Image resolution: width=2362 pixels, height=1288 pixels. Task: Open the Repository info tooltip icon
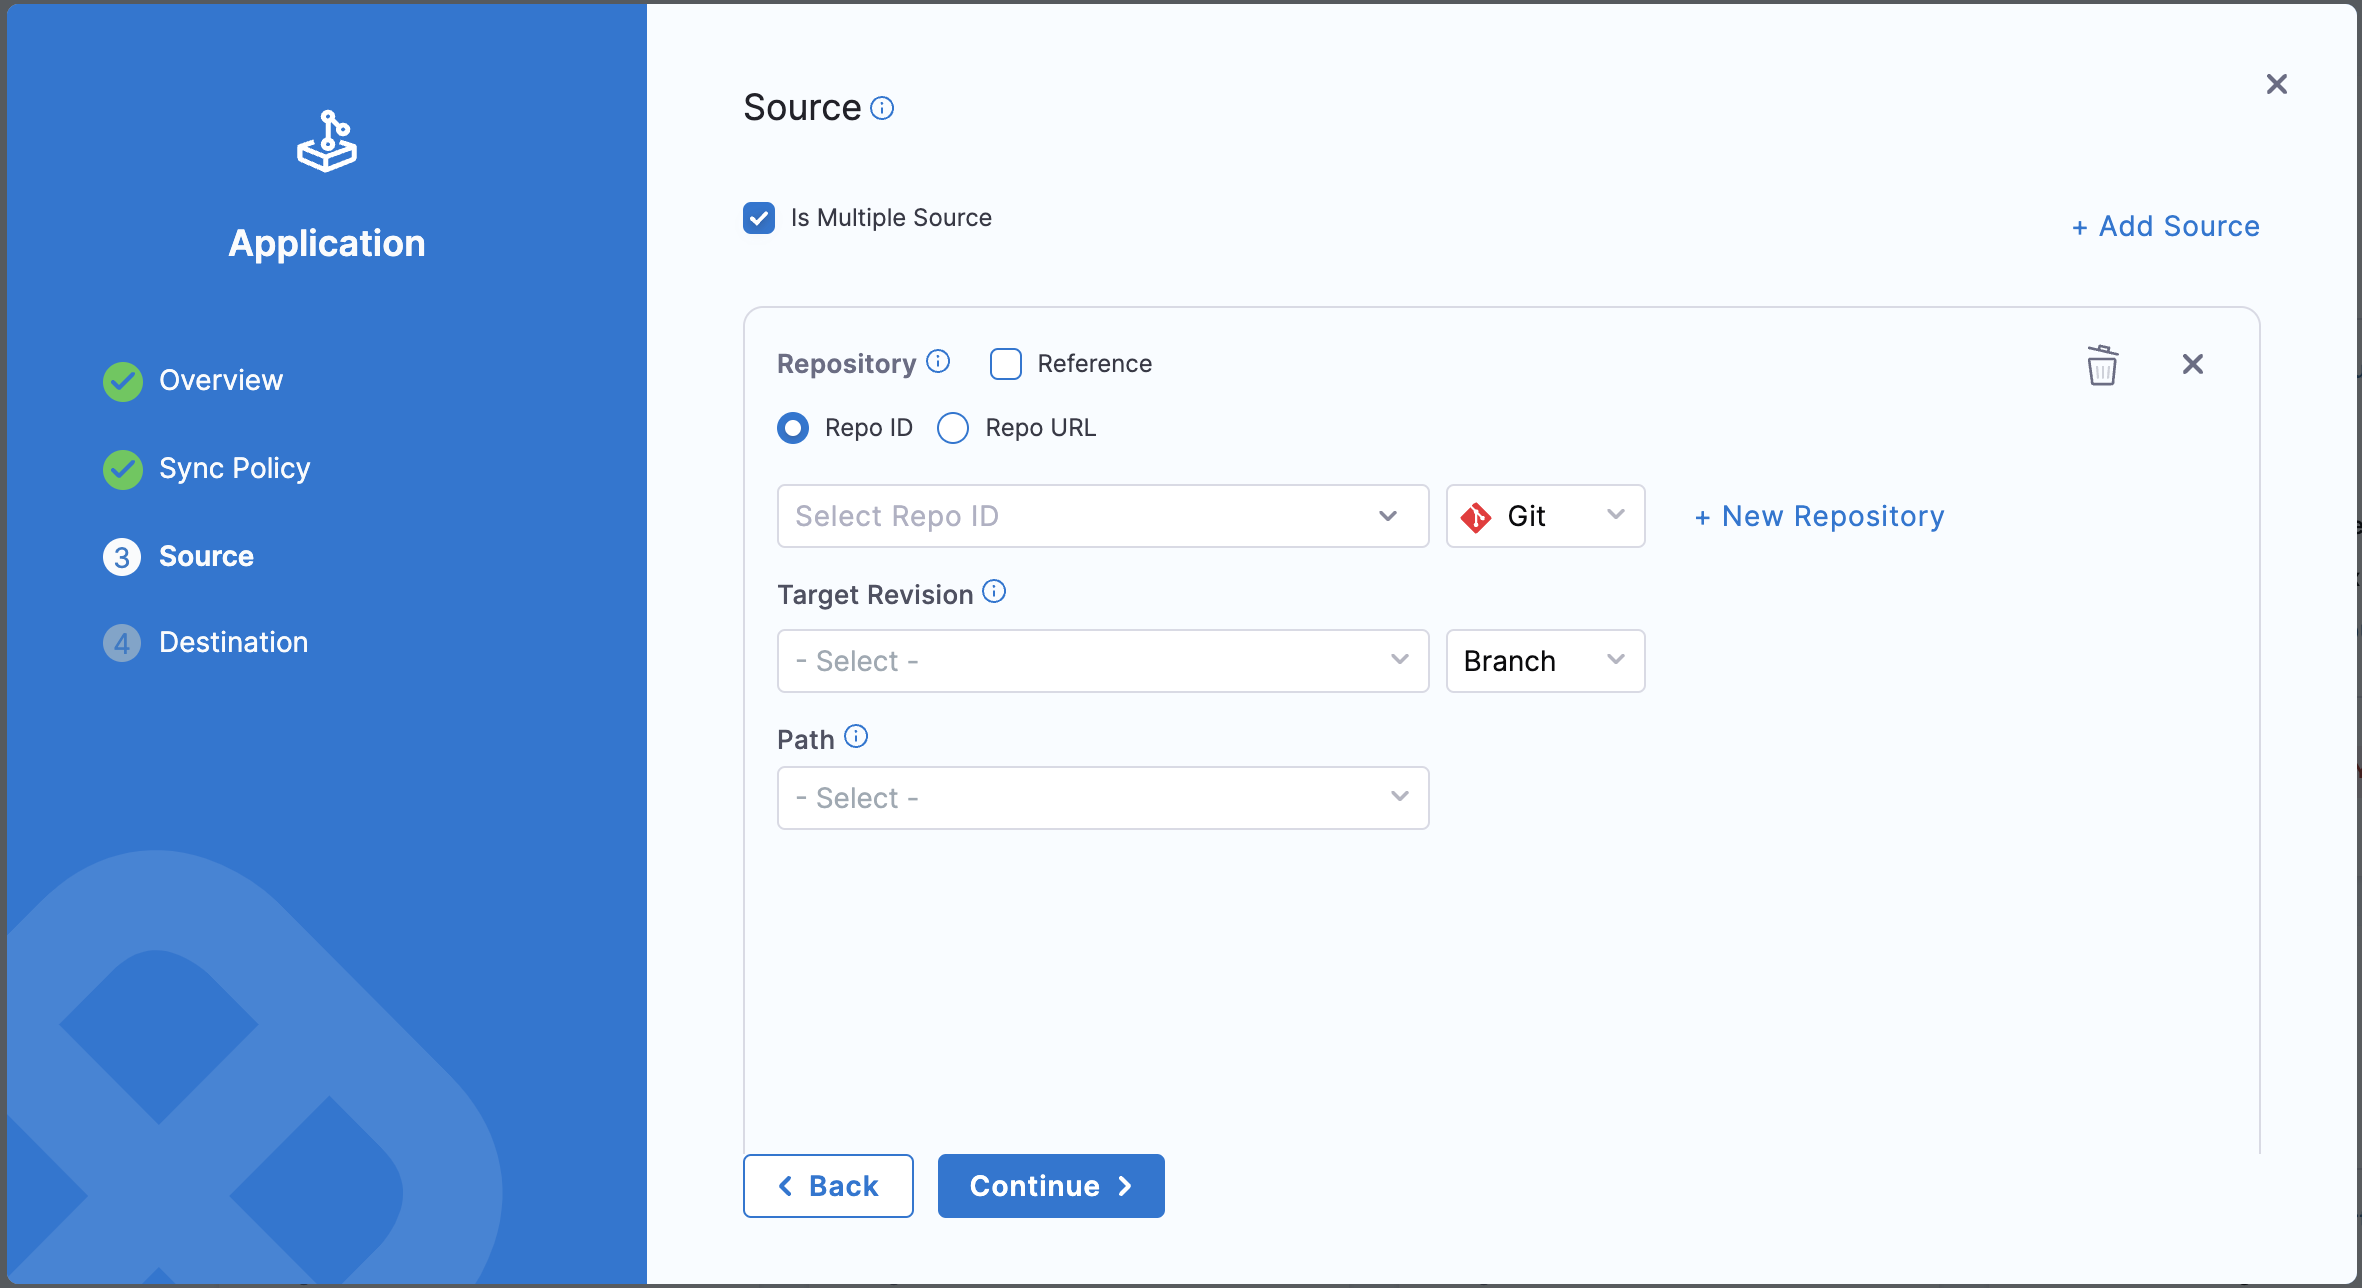[x=938, y=361]
